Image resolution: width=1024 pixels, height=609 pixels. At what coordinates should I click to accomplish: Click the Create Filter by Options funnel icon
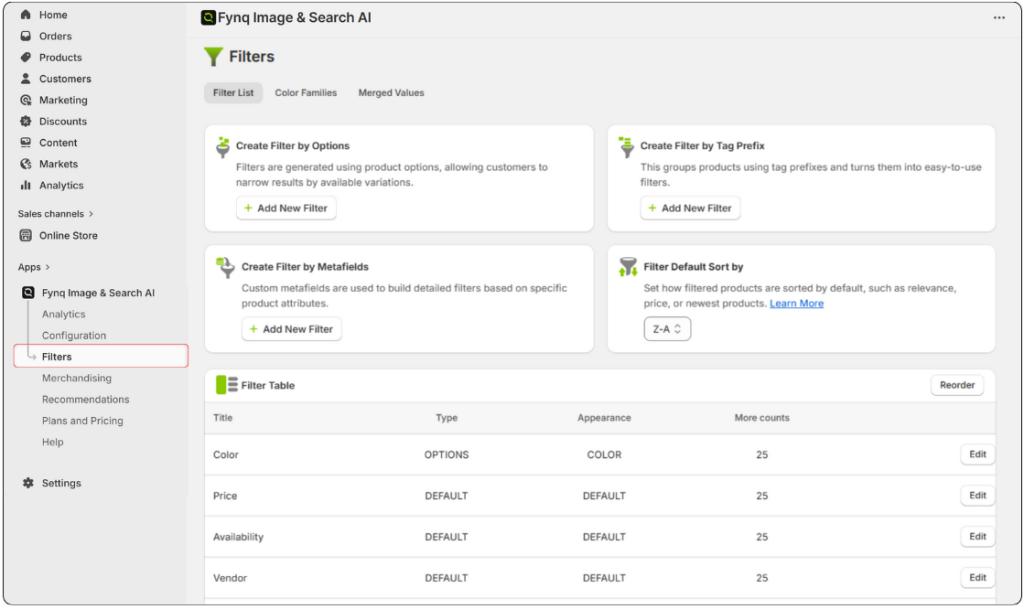click(x=223, y=148)
